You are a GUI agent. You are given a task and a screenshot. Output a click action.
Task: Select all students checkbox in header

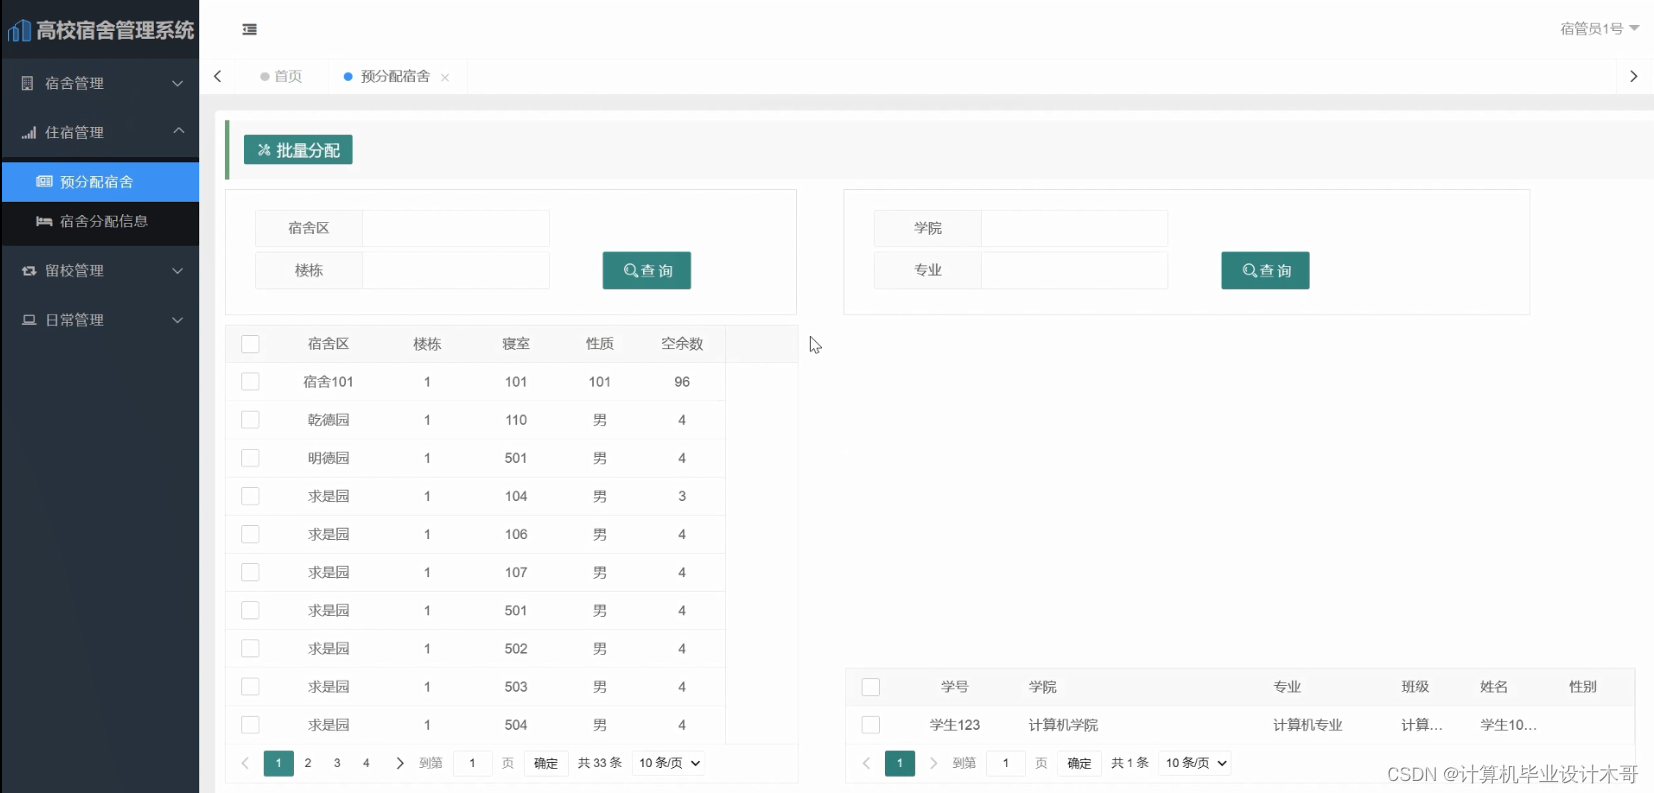(x=871, y=687)
